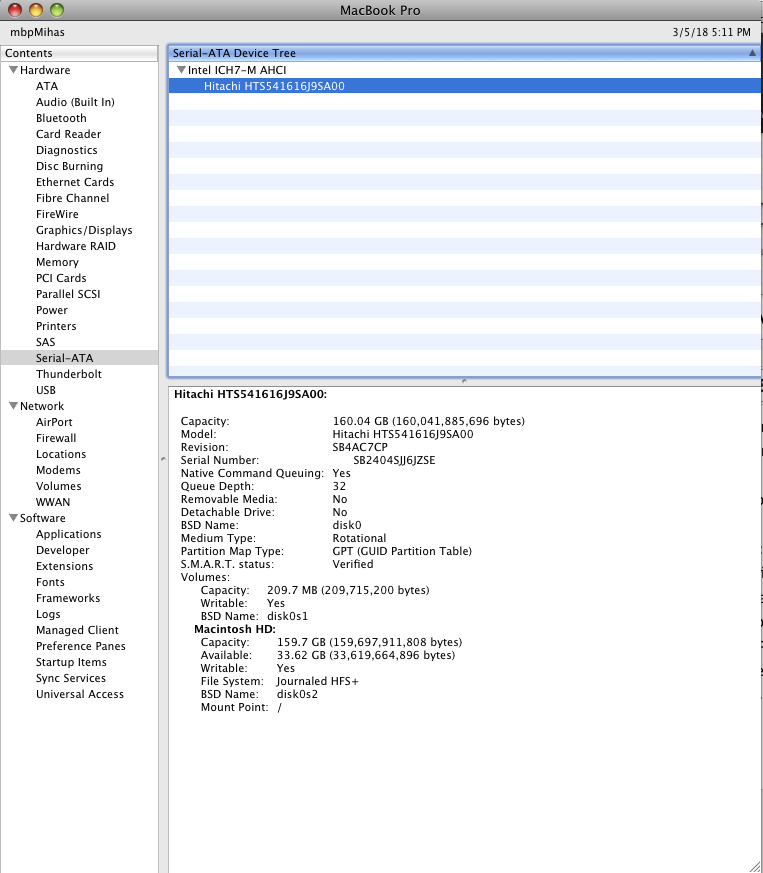Open Graphics/Displays information
This screenshot has height=873, width=763.
pyautogui.click(x=84, y=230)
